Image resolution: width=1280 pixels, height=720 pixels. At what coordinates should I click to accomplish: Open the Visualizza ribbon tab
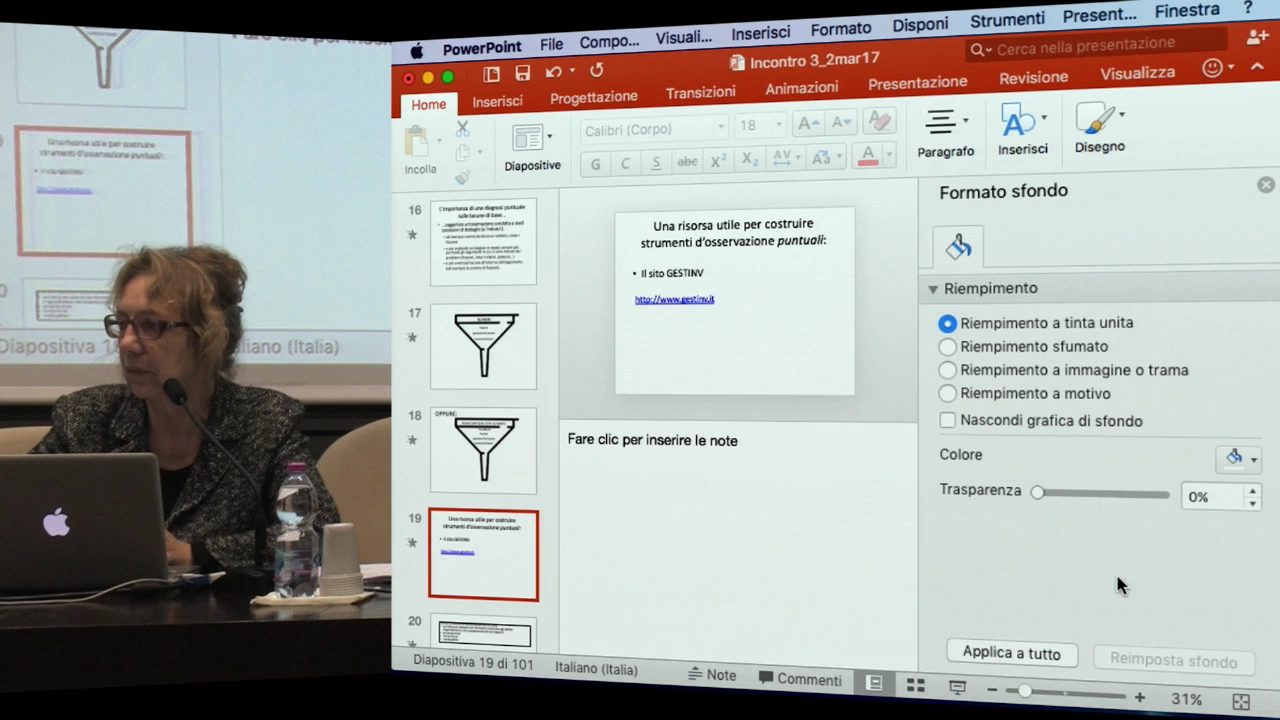pyautogui.click(x=1137, y=73)
